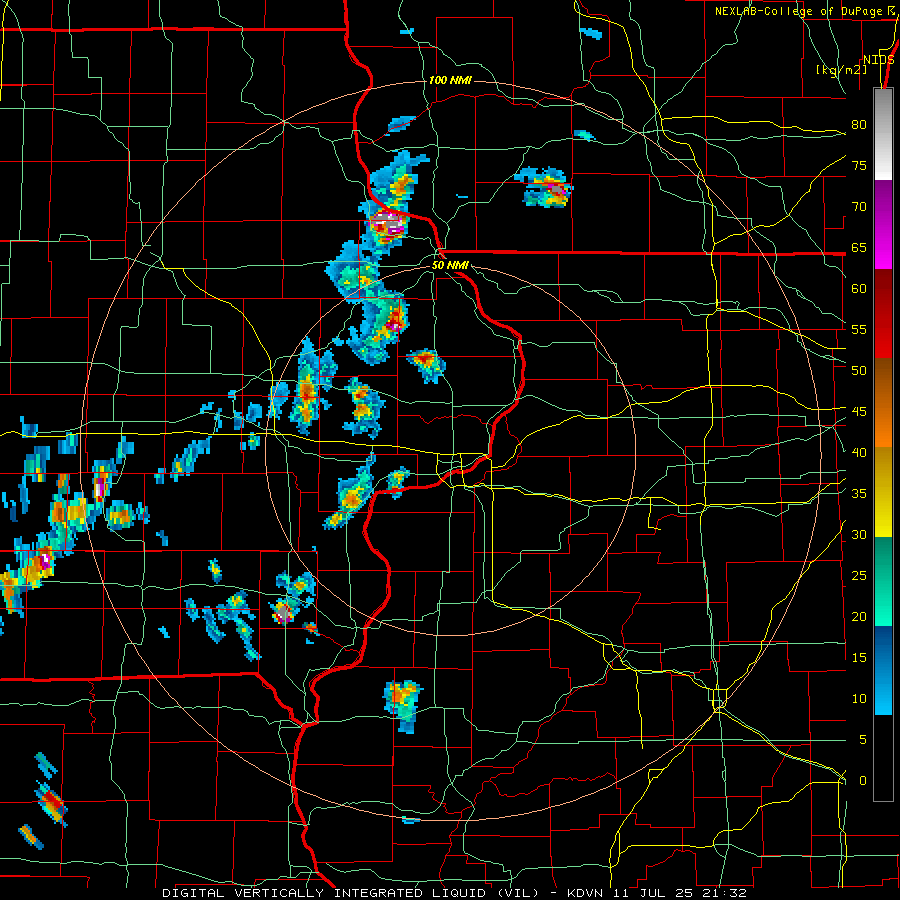The width and height of the screenshot is (900, 900).
Task: Select the 25 value on the scale
Action: point(859,575)
